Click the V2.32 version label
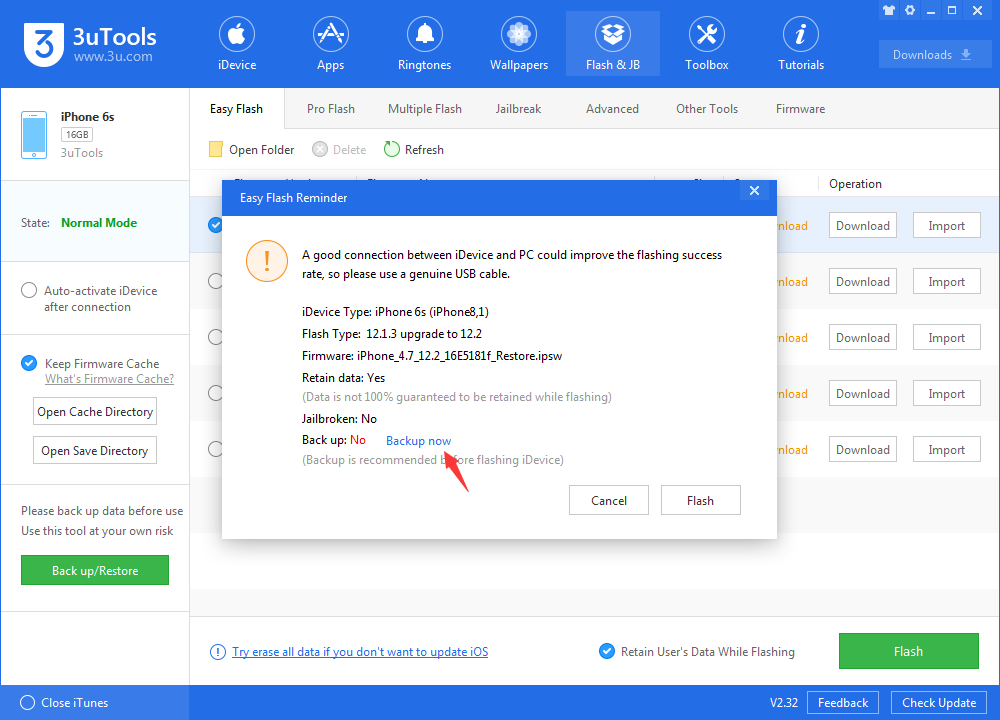1000x720 pixels. tap(784, 703)
